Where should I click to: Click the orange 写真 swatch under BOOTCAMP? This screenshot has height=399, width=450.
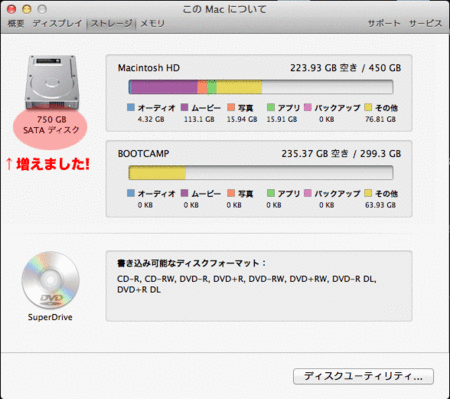pos(231,193)
